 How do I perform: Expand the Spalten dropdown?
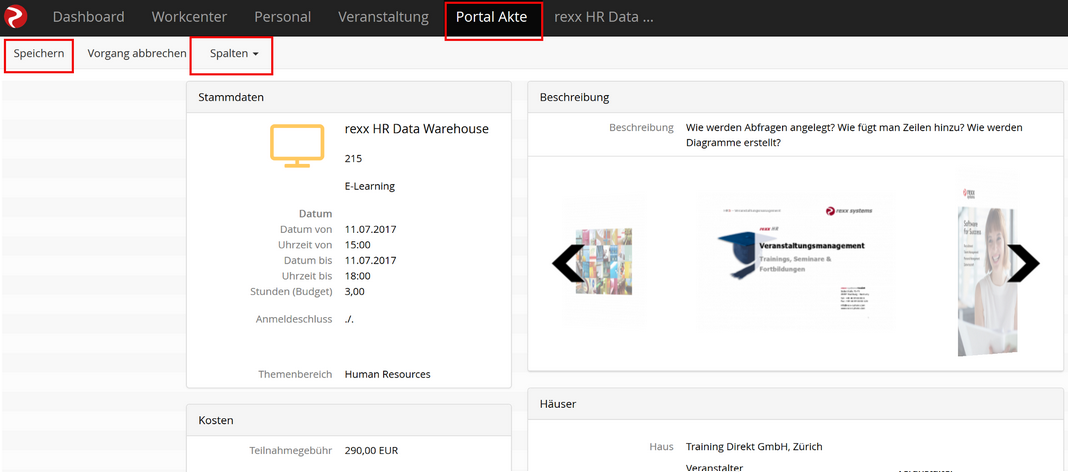232,54
